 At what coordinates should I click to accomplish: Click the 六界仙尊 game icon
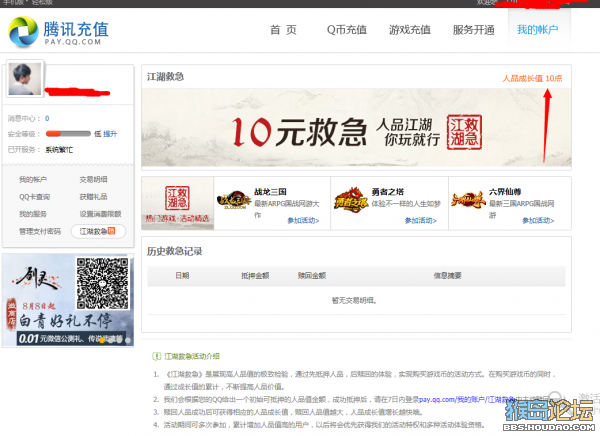pyautogui.click(x=468, y=200)
